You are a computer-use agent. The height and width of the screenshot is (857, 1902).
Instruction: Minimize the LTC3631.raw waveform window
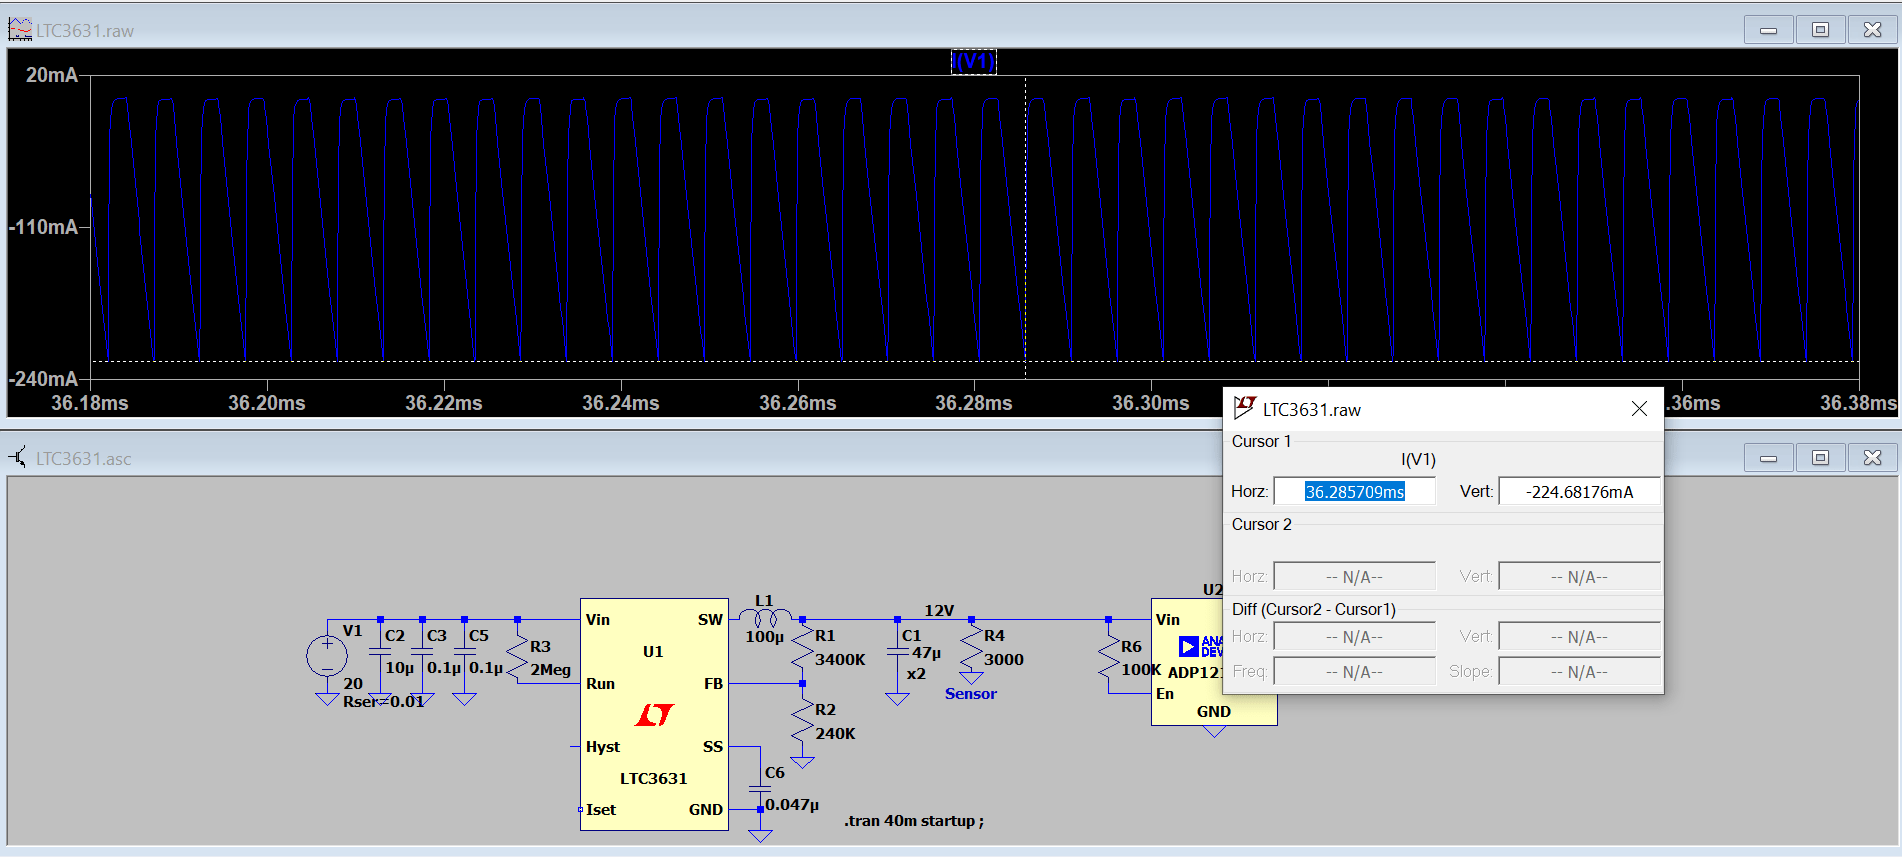click(1768, 30)
